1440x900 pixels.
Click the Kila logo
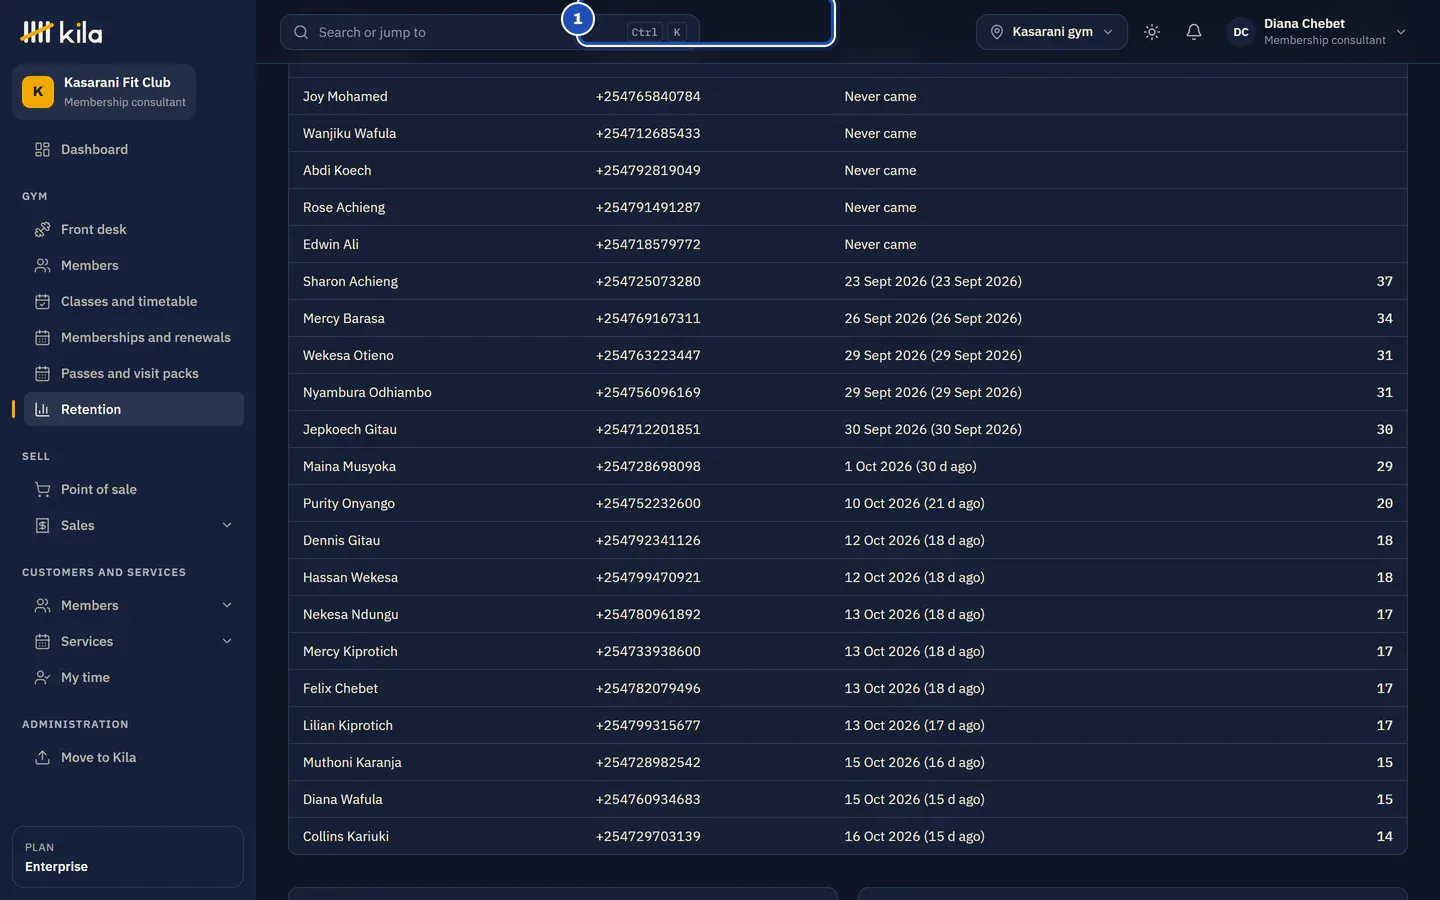tap(61, 32)
